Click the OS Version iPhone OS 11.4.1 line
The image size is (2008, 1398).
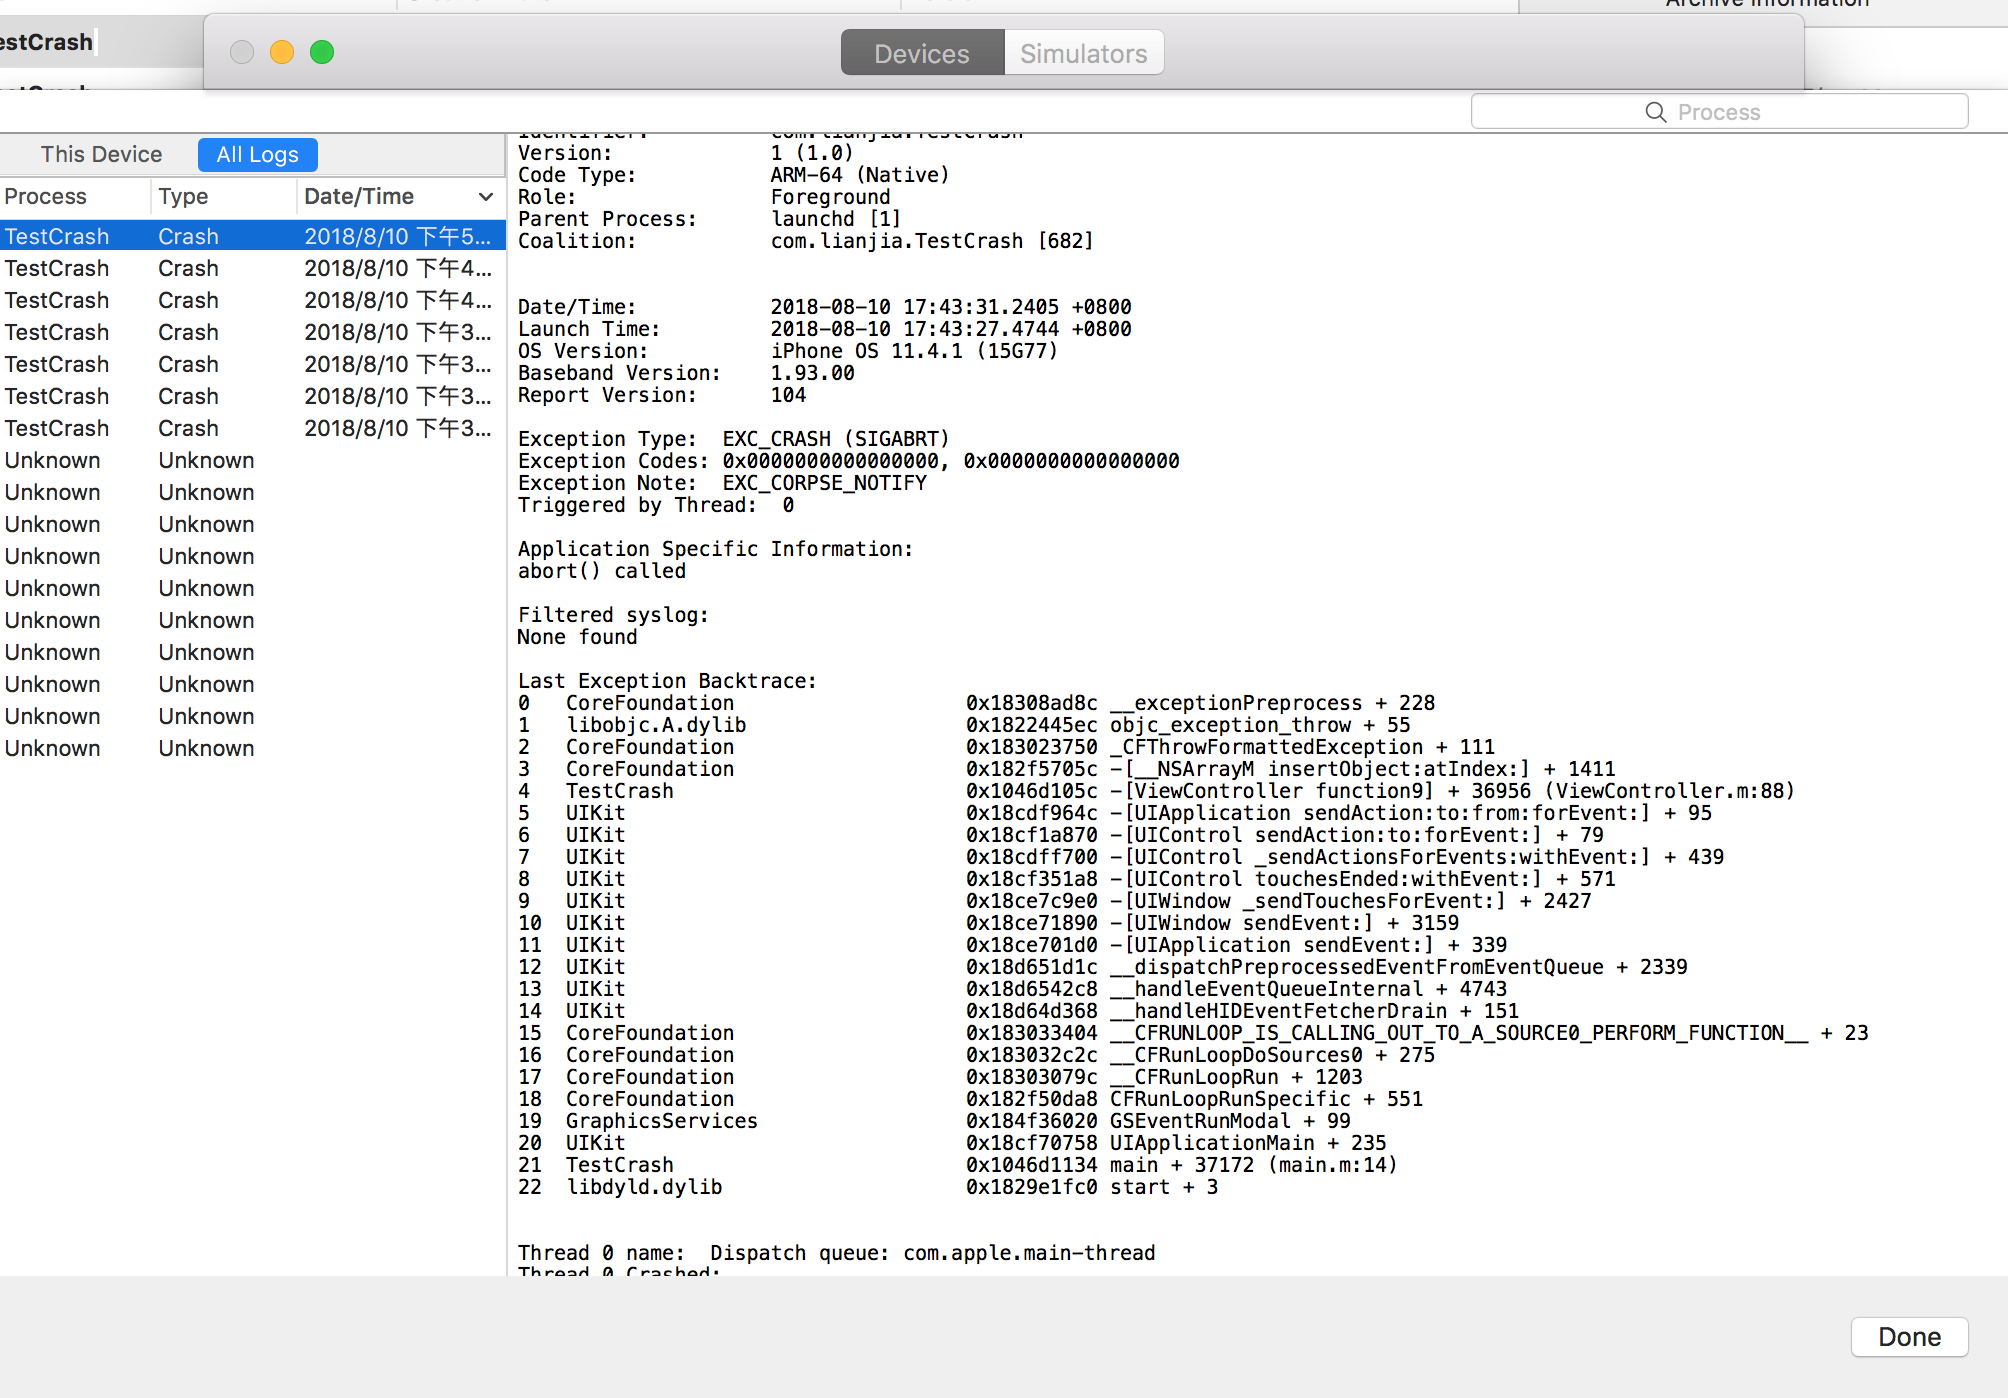coord(787,351)
